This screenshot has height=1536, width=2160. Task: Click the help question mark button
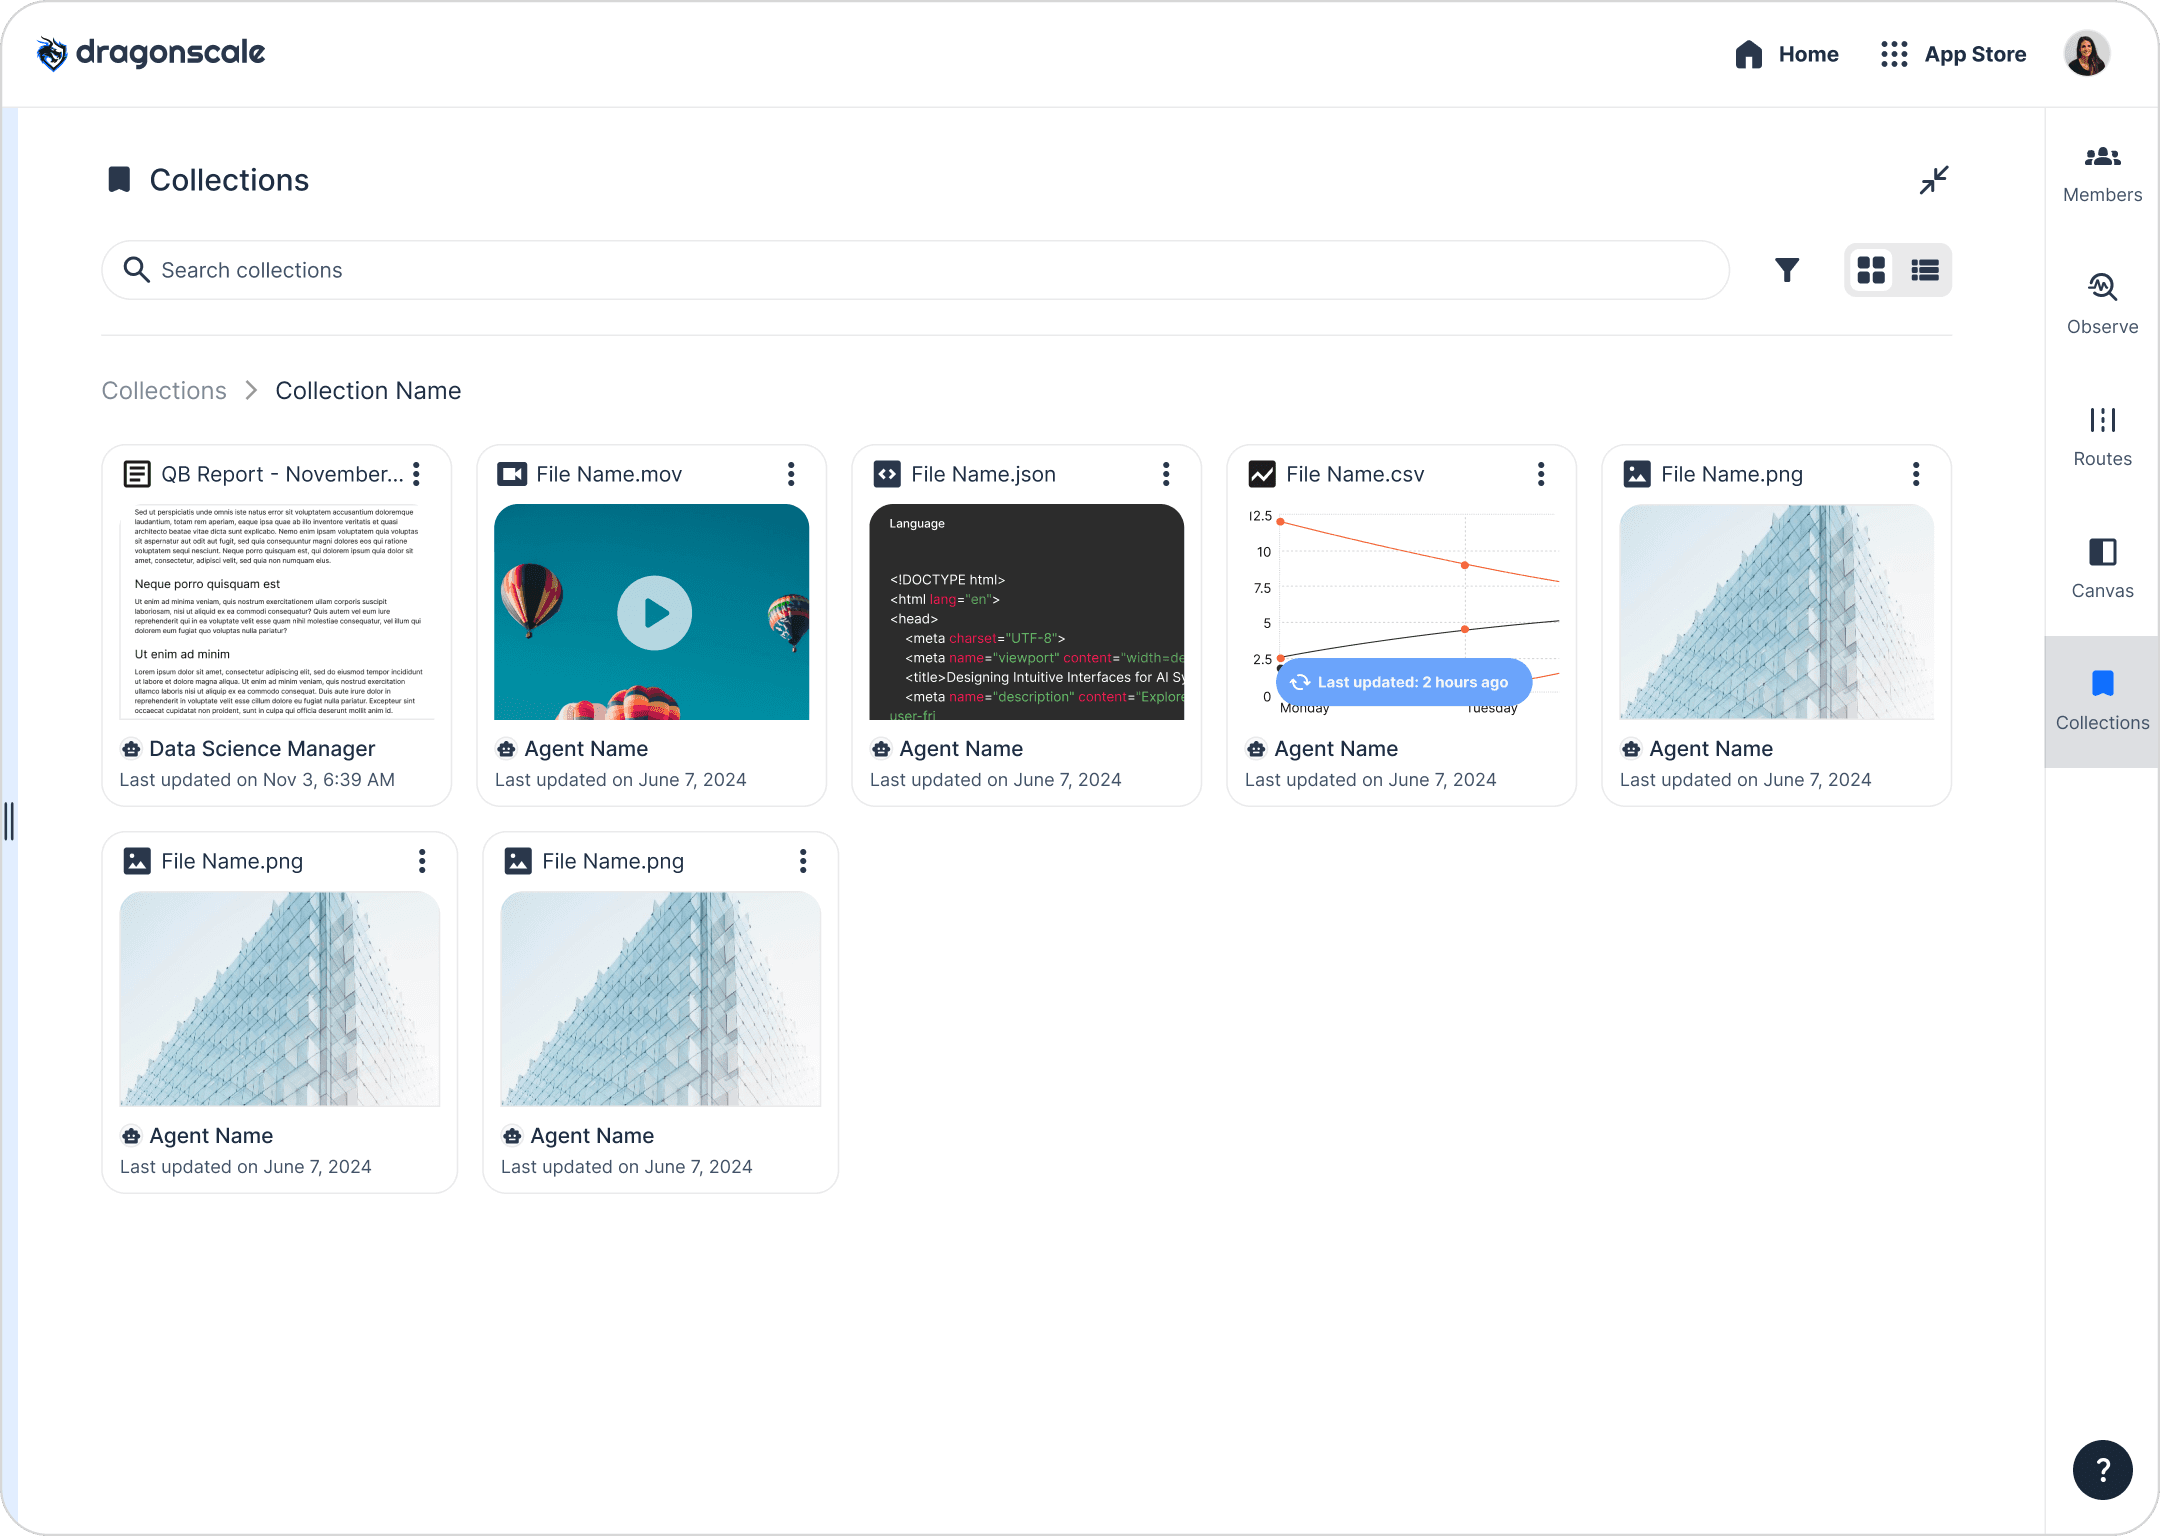(2102, 1470)
